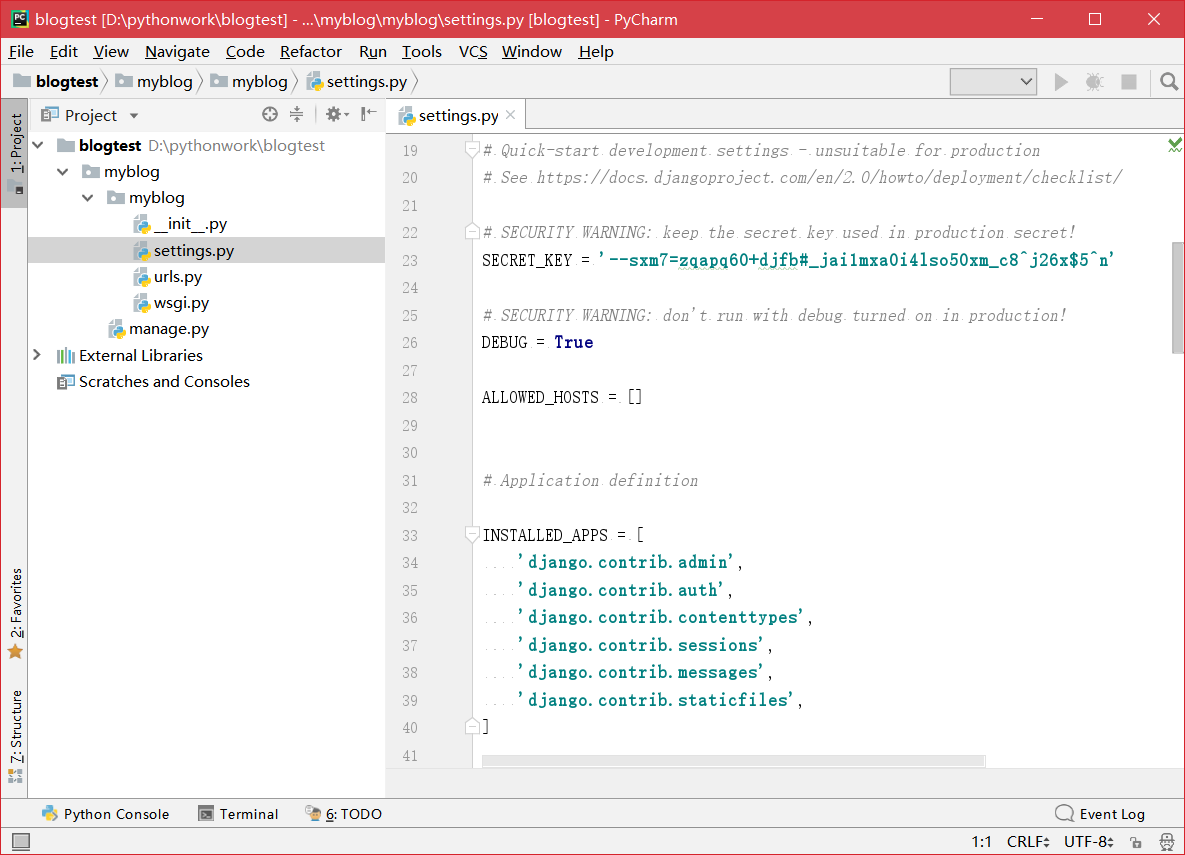Fold the comment block at line 22
This screenshot has width=1185, height=855.
coord(472,231)
